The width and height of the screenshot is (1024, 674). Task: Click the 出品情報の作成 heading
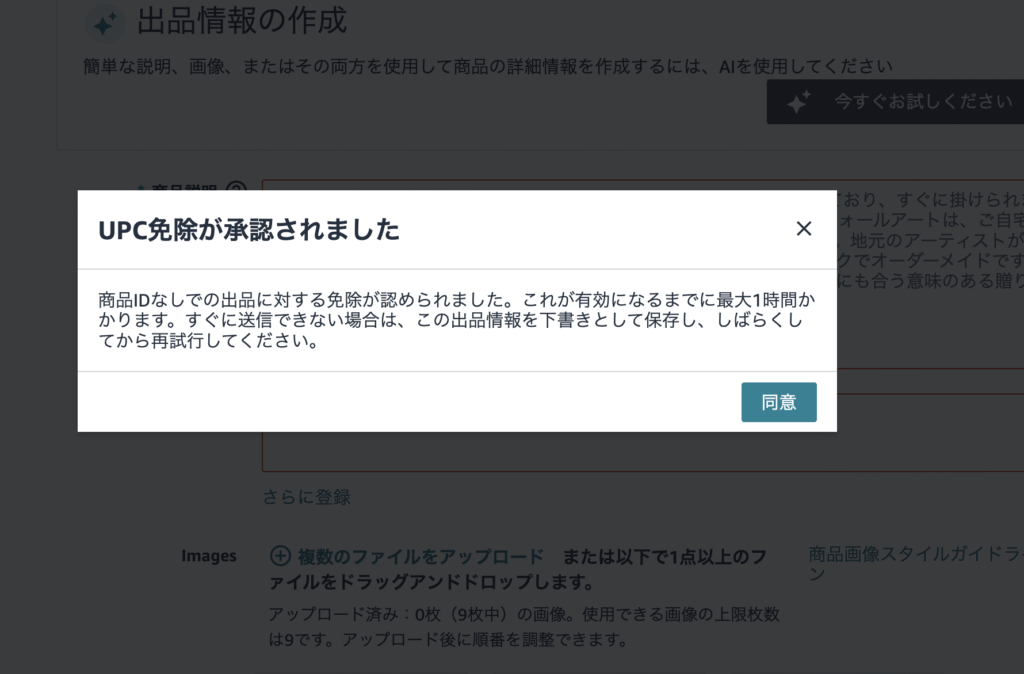241,20
